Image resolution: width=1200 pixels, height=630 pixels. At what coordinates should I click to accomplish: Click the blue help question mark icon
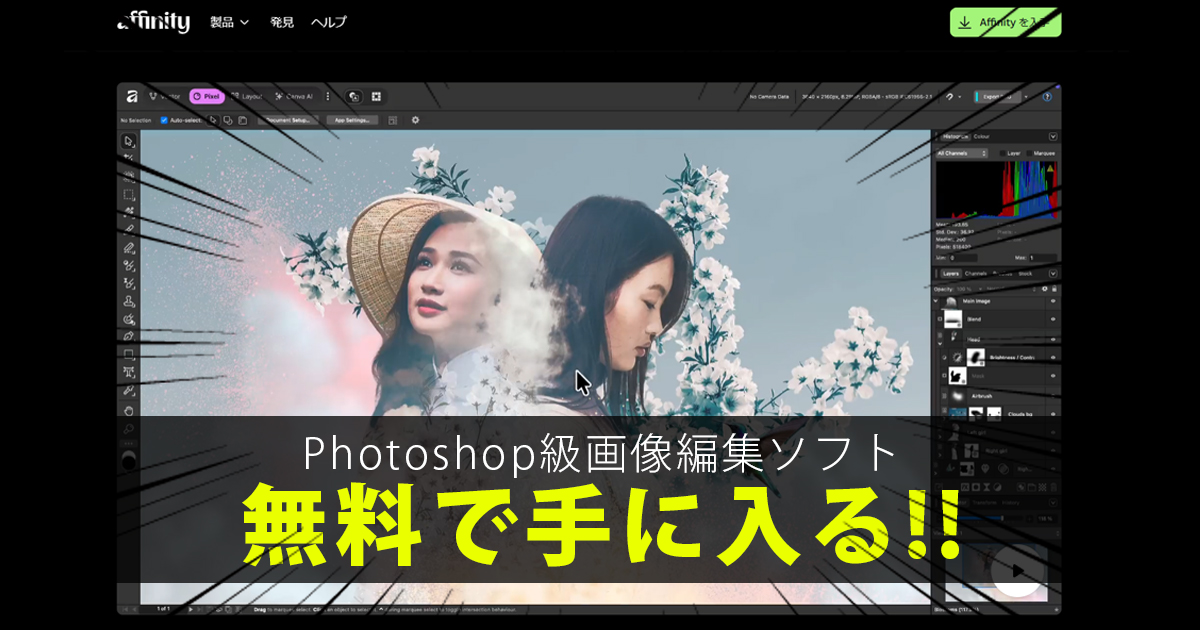(x=1047, y=97)
